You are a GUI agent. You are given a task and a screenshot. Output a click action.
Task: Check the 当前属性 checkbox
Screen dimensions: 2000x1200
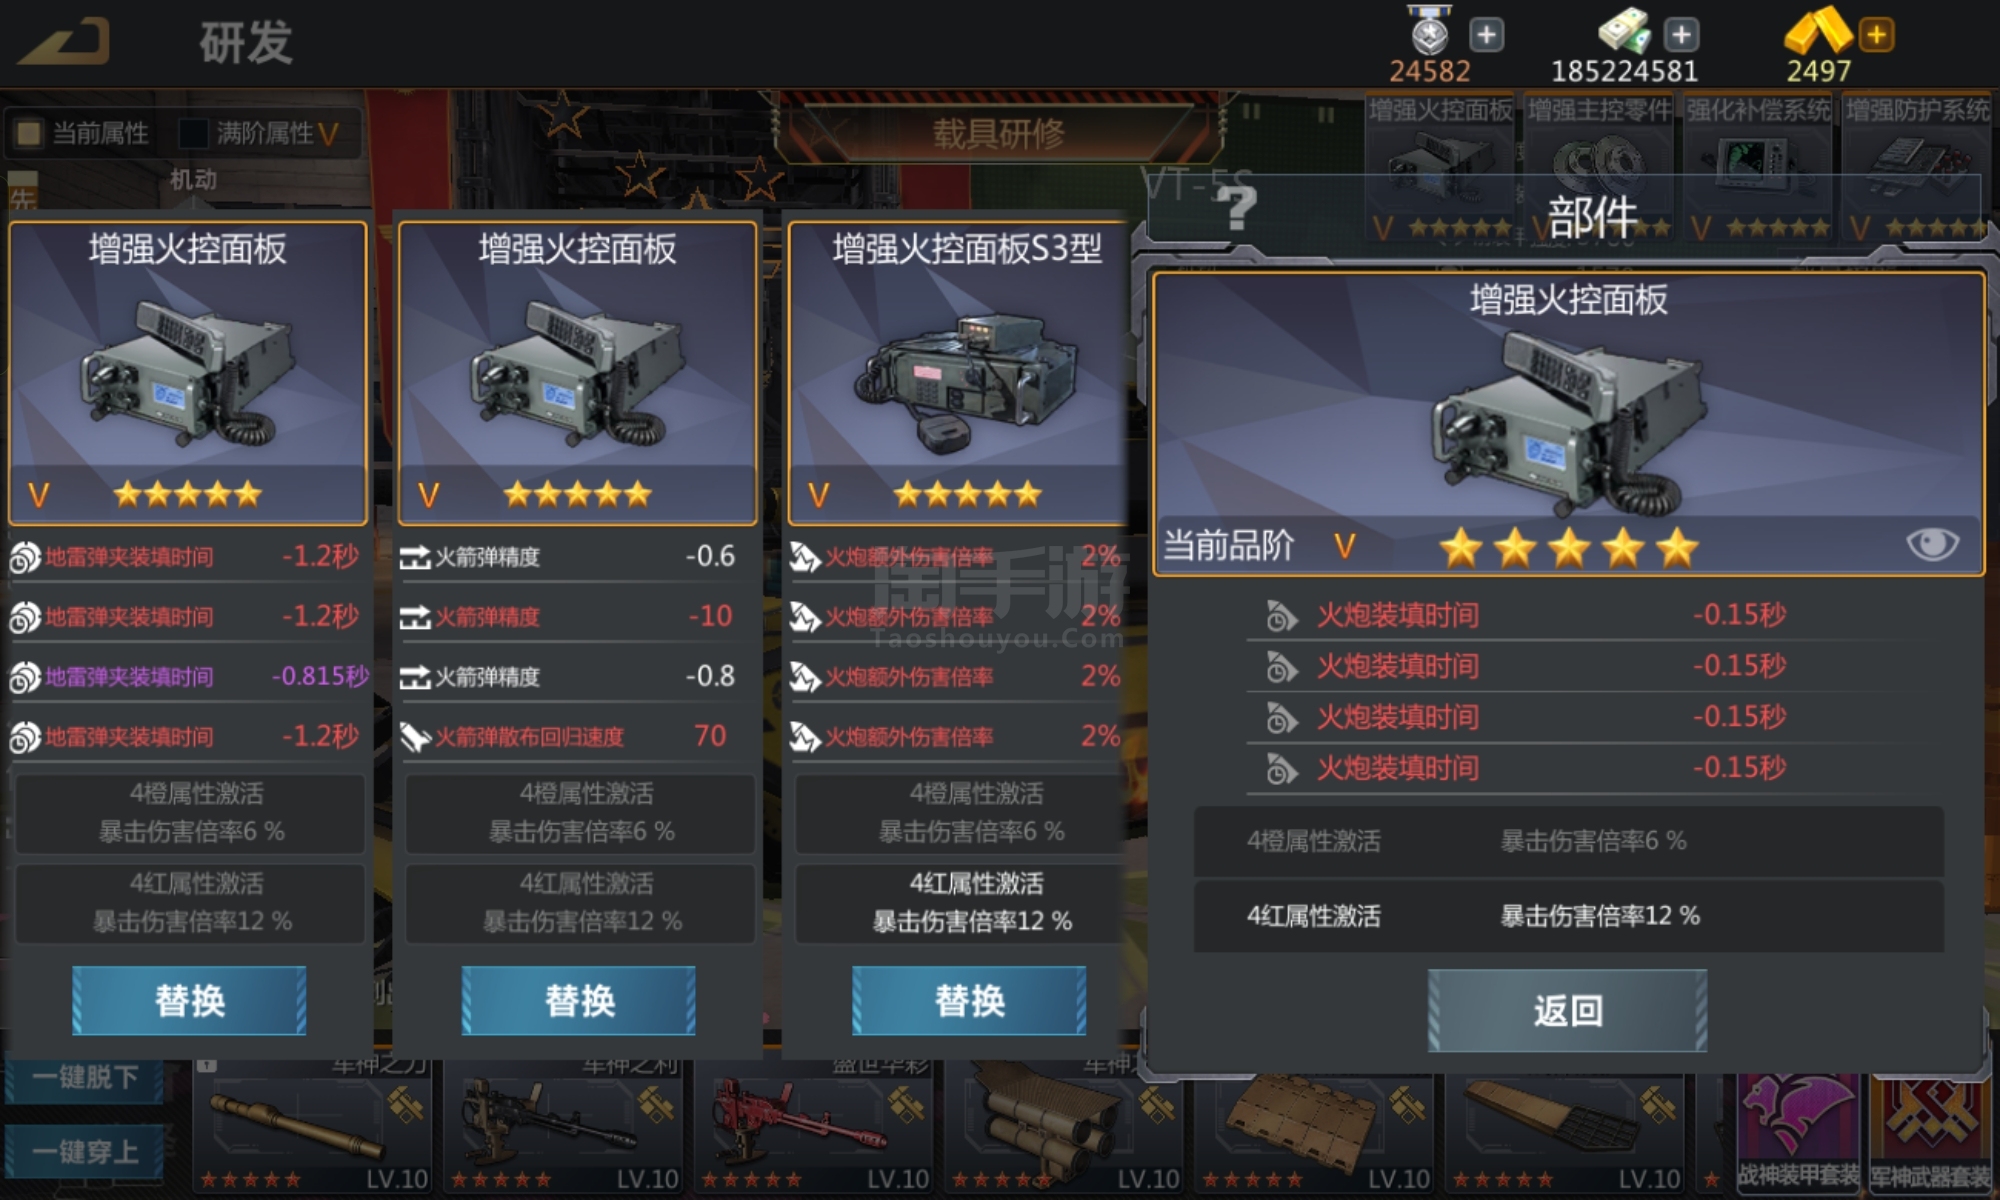click(29, 133)
